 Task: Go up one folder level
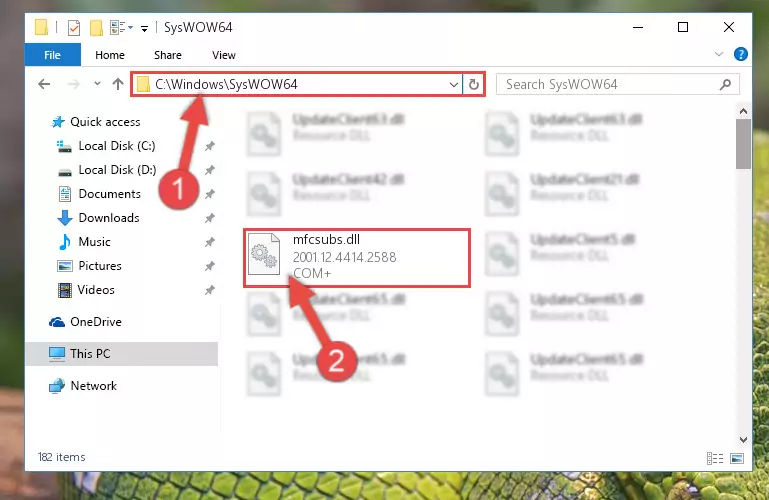coord(118,84)
